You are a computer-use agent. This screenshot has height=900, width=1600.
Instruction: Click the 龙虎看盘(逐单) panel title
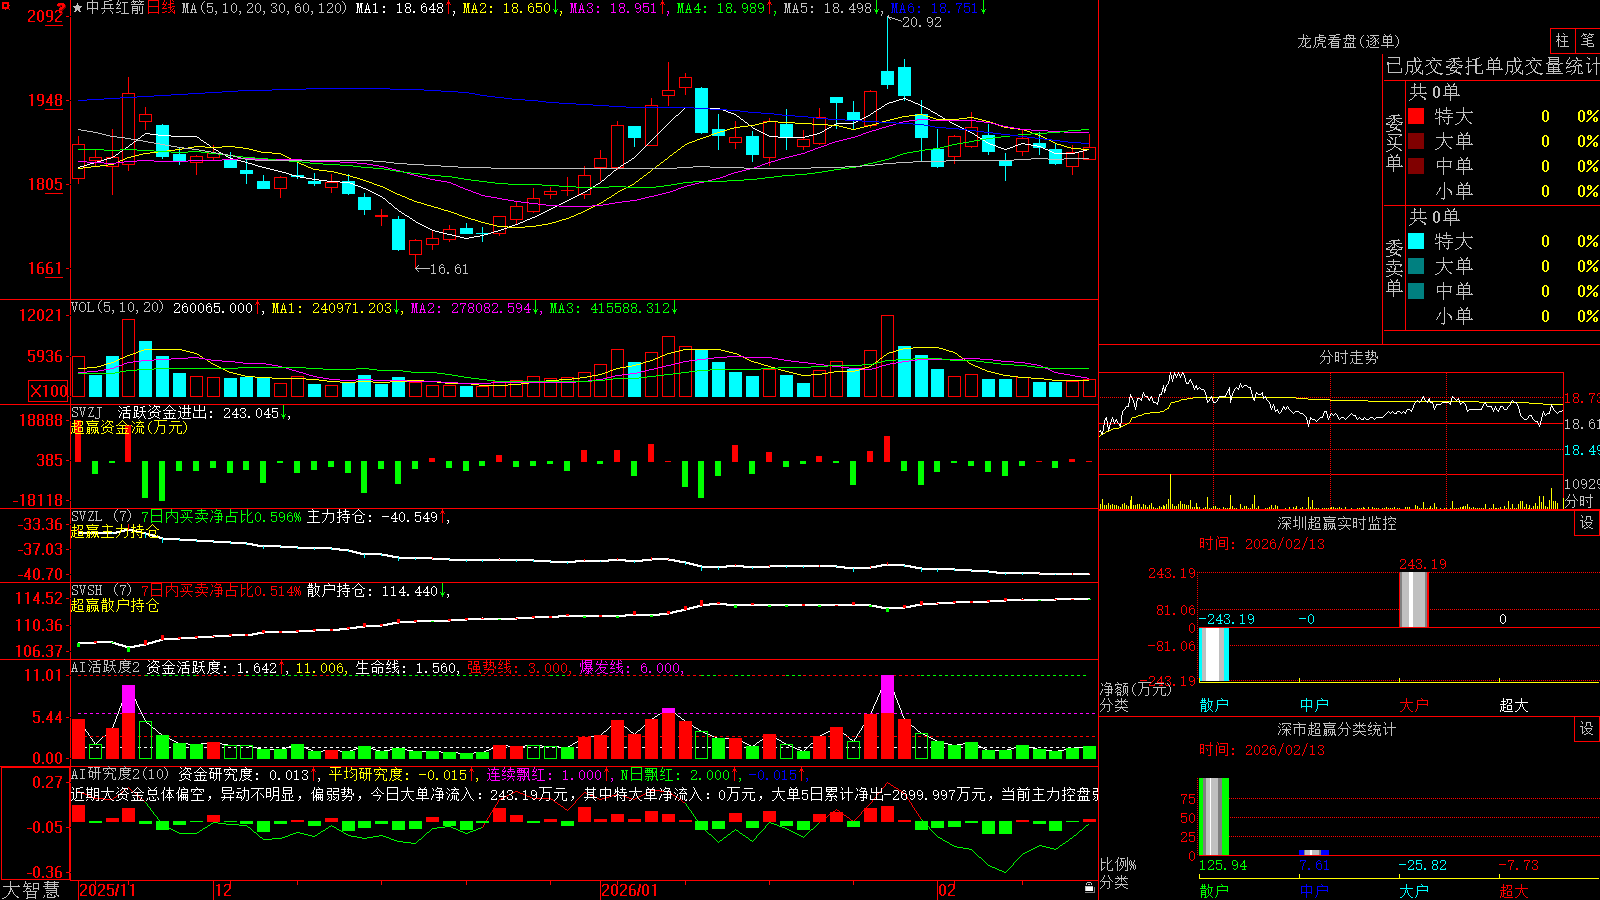point(1348,41)
